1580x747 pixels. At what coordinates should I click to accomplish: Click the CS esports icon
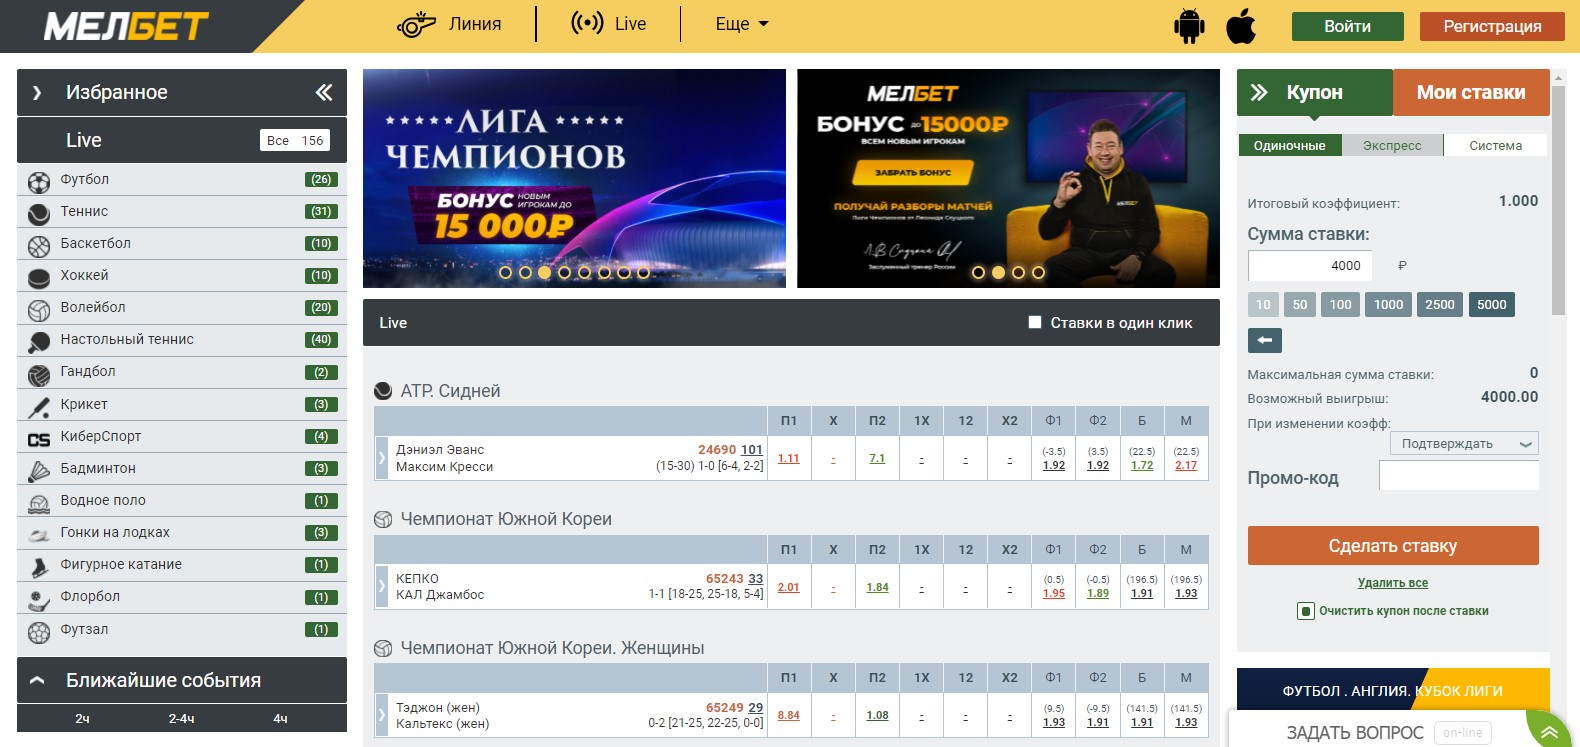[x=39, y=438]
